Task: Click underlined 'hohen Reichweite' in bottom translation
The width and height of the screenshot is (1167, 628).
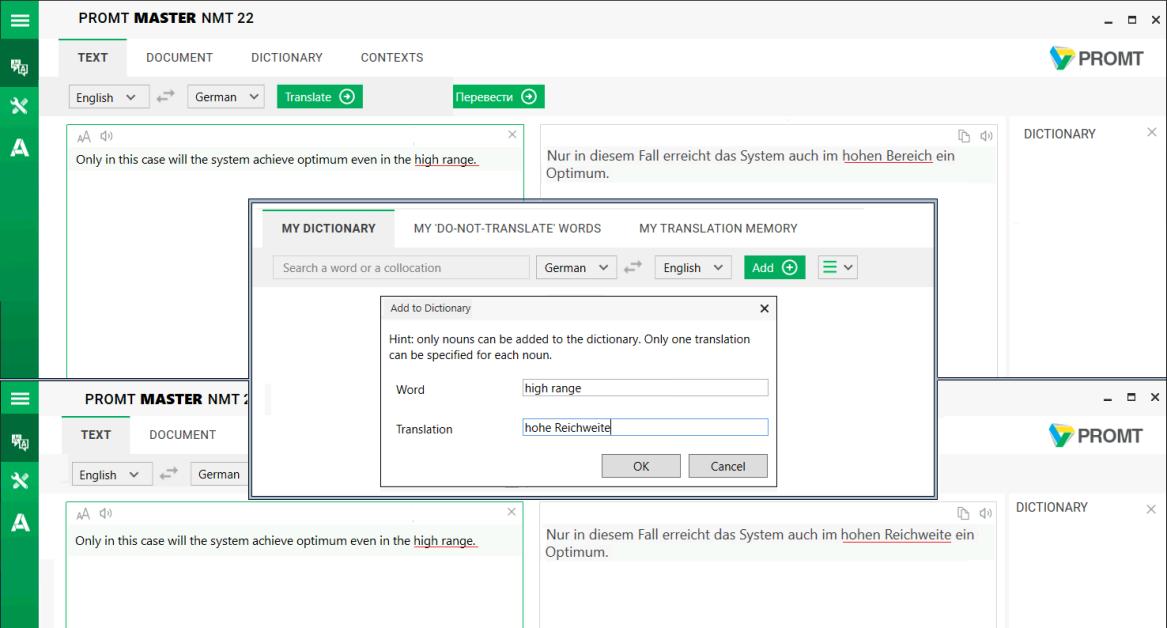Action: point(896,534)
